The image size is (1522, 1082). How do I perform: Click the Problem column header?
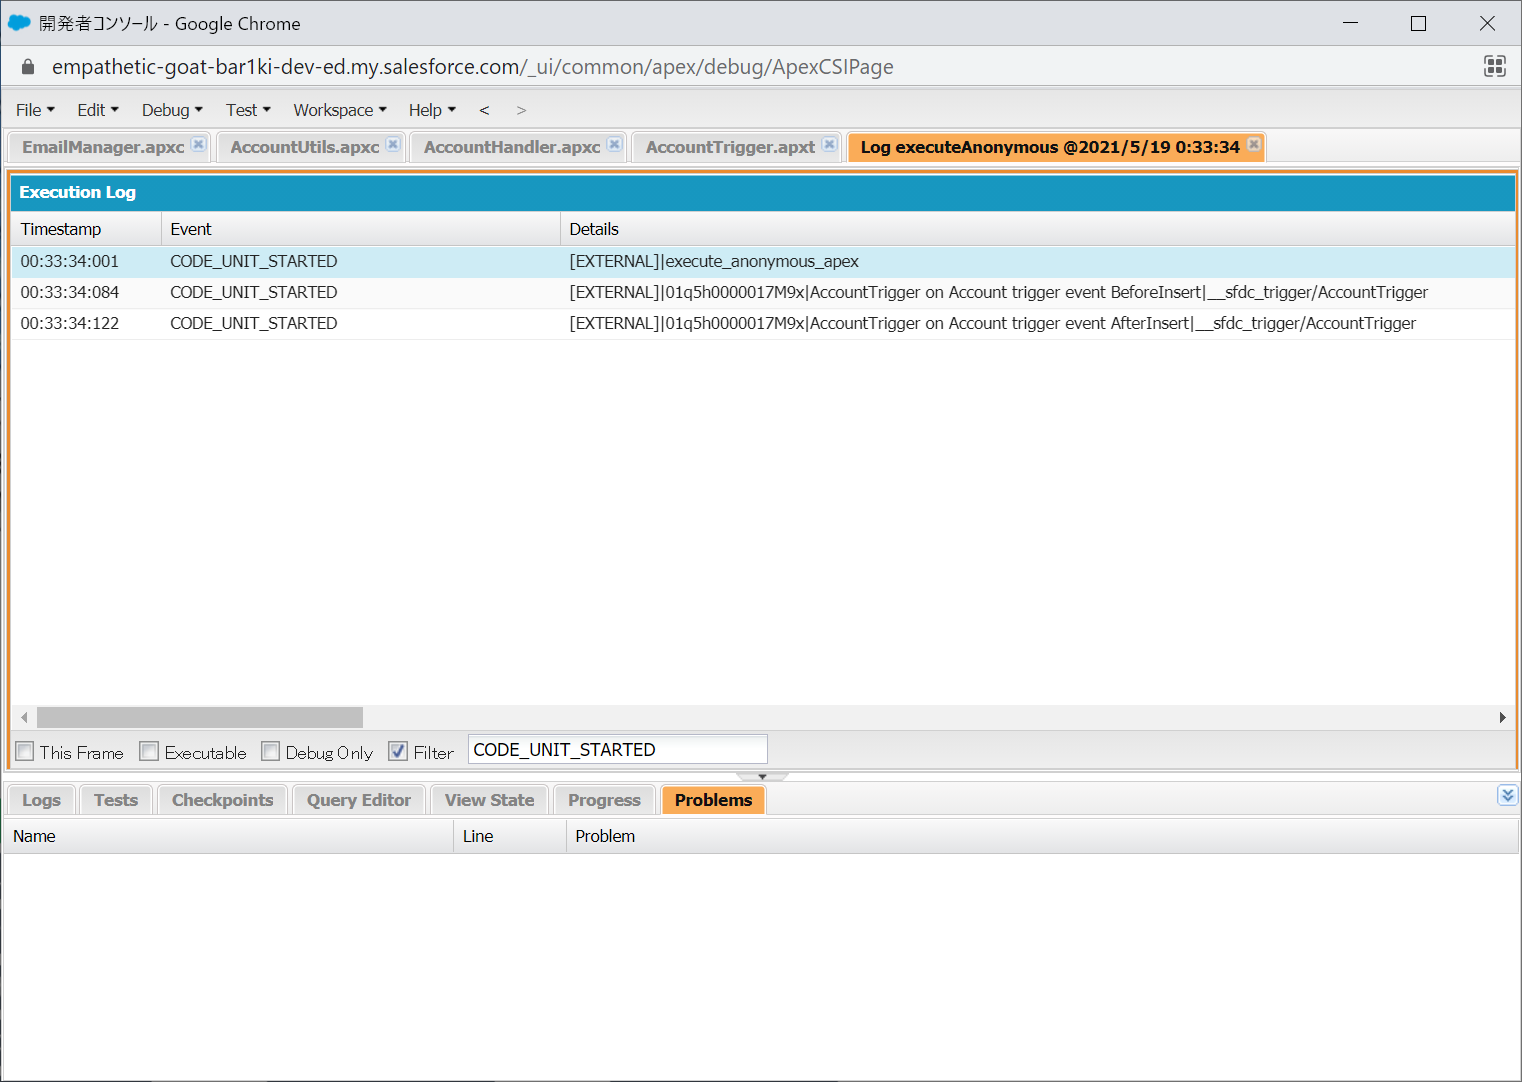pyautogui.click(x=1042, y=836)
